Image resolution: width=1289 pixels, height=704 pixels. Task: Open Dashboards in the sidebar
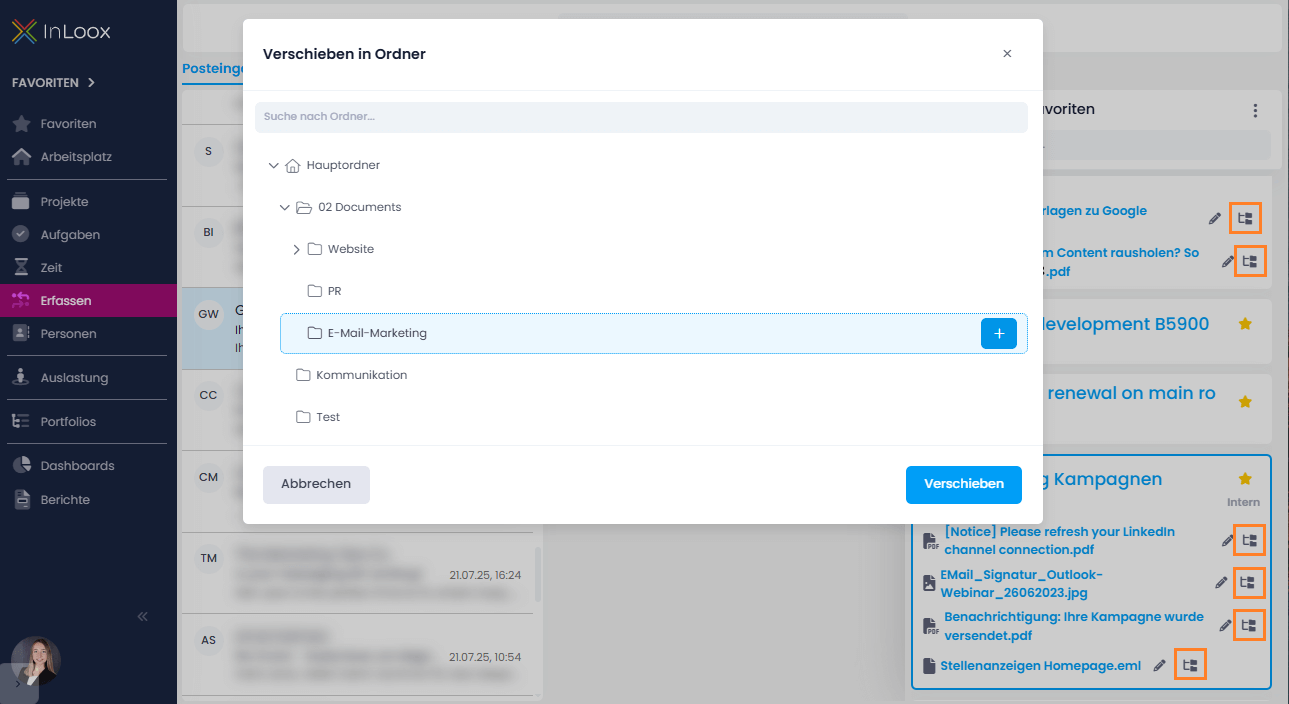coord(77,466)
